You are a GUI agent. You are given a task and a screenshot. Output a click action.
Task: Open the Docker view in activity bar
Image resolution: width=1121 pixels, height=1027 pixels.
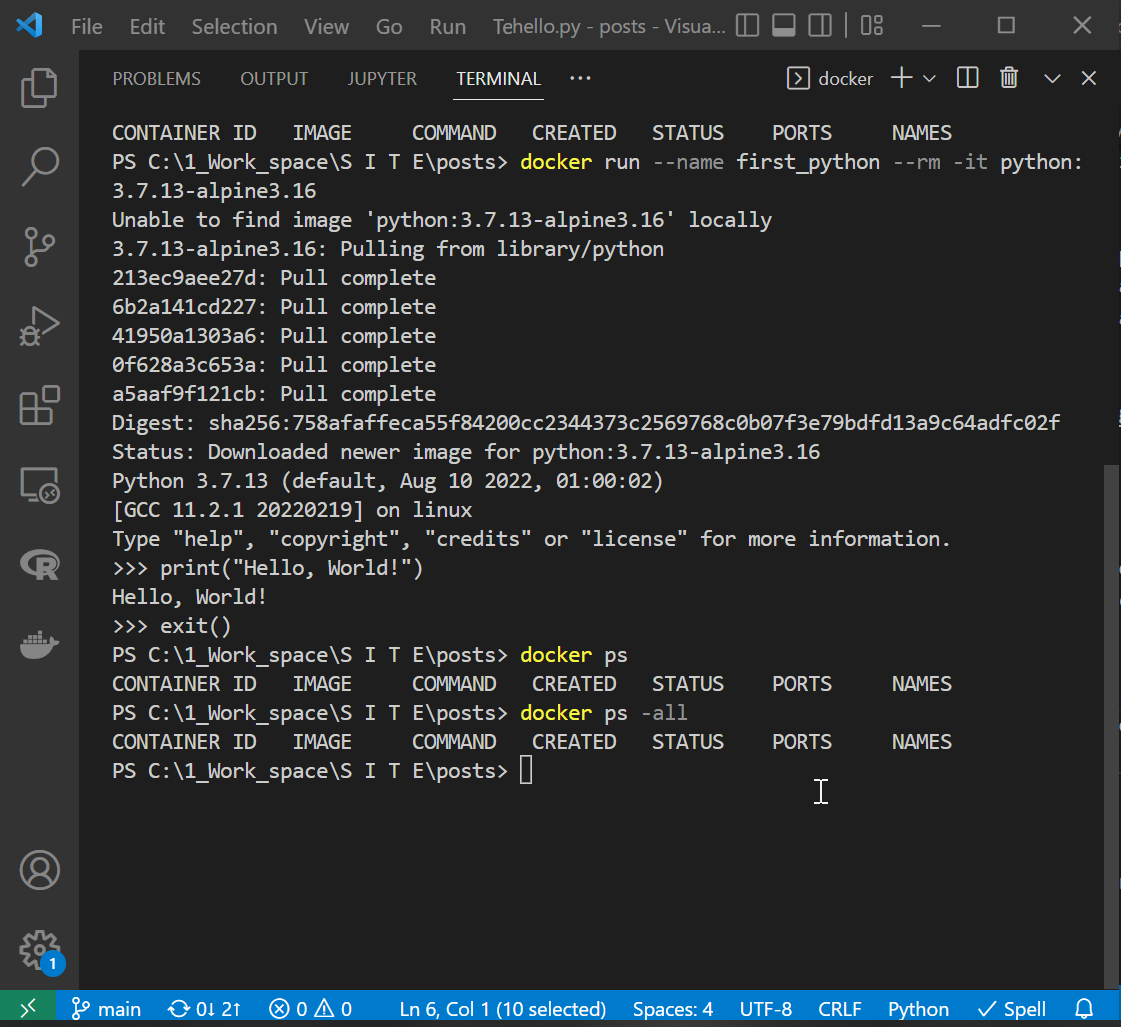pyautogui.click(x=39, y=645)
